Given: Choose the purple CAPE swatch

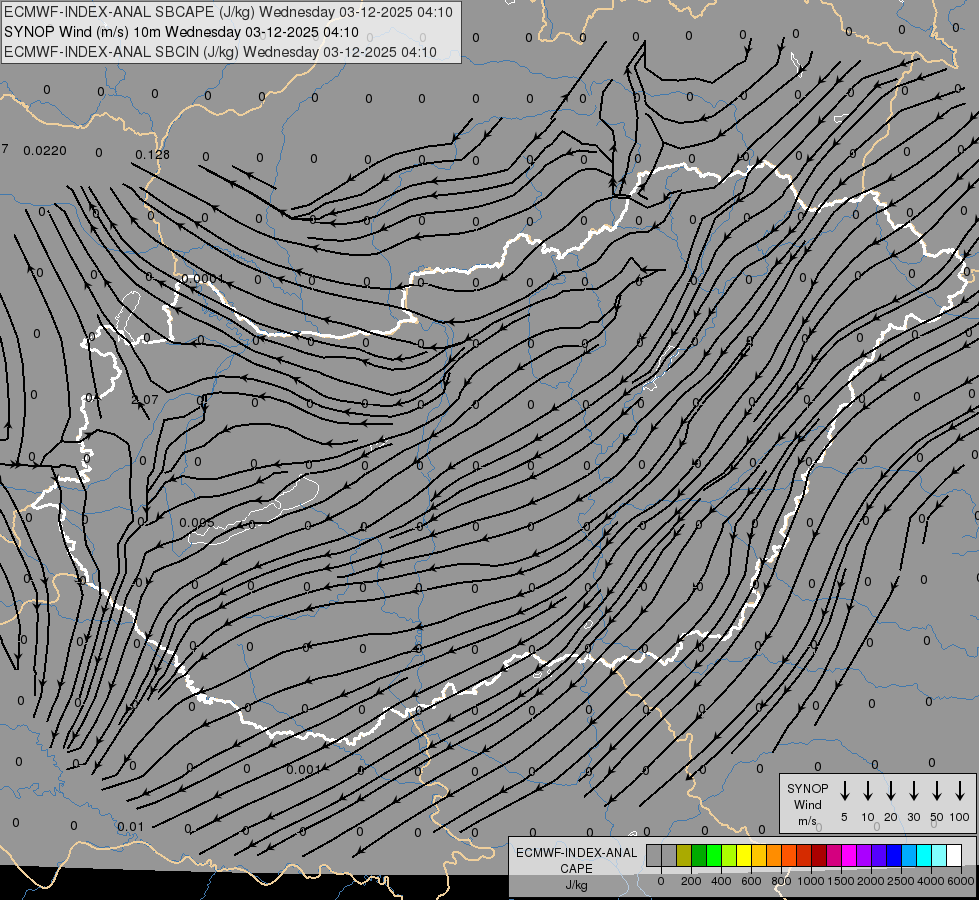Looking at the screenshot, I should coord(863,855).
